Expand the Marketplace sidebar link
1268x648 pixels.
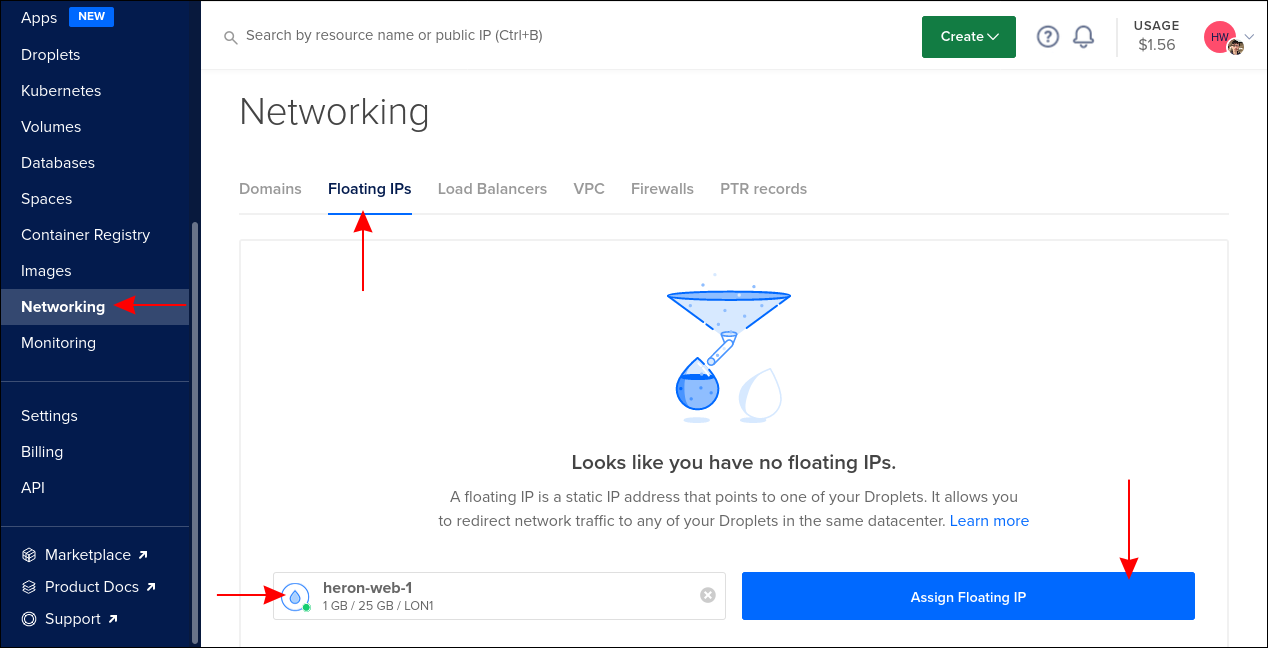pyautogui.click(x=89, y=554)
